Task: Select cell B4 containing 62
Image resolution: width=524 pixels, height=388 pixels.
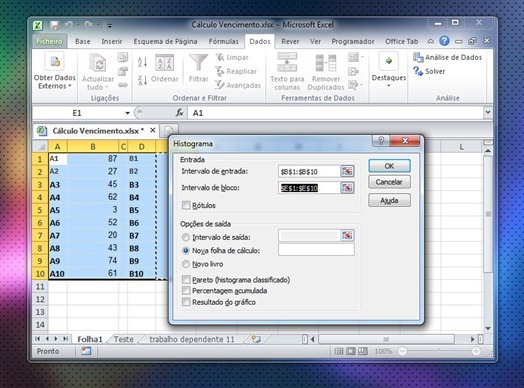Action: tap(93, 197)
